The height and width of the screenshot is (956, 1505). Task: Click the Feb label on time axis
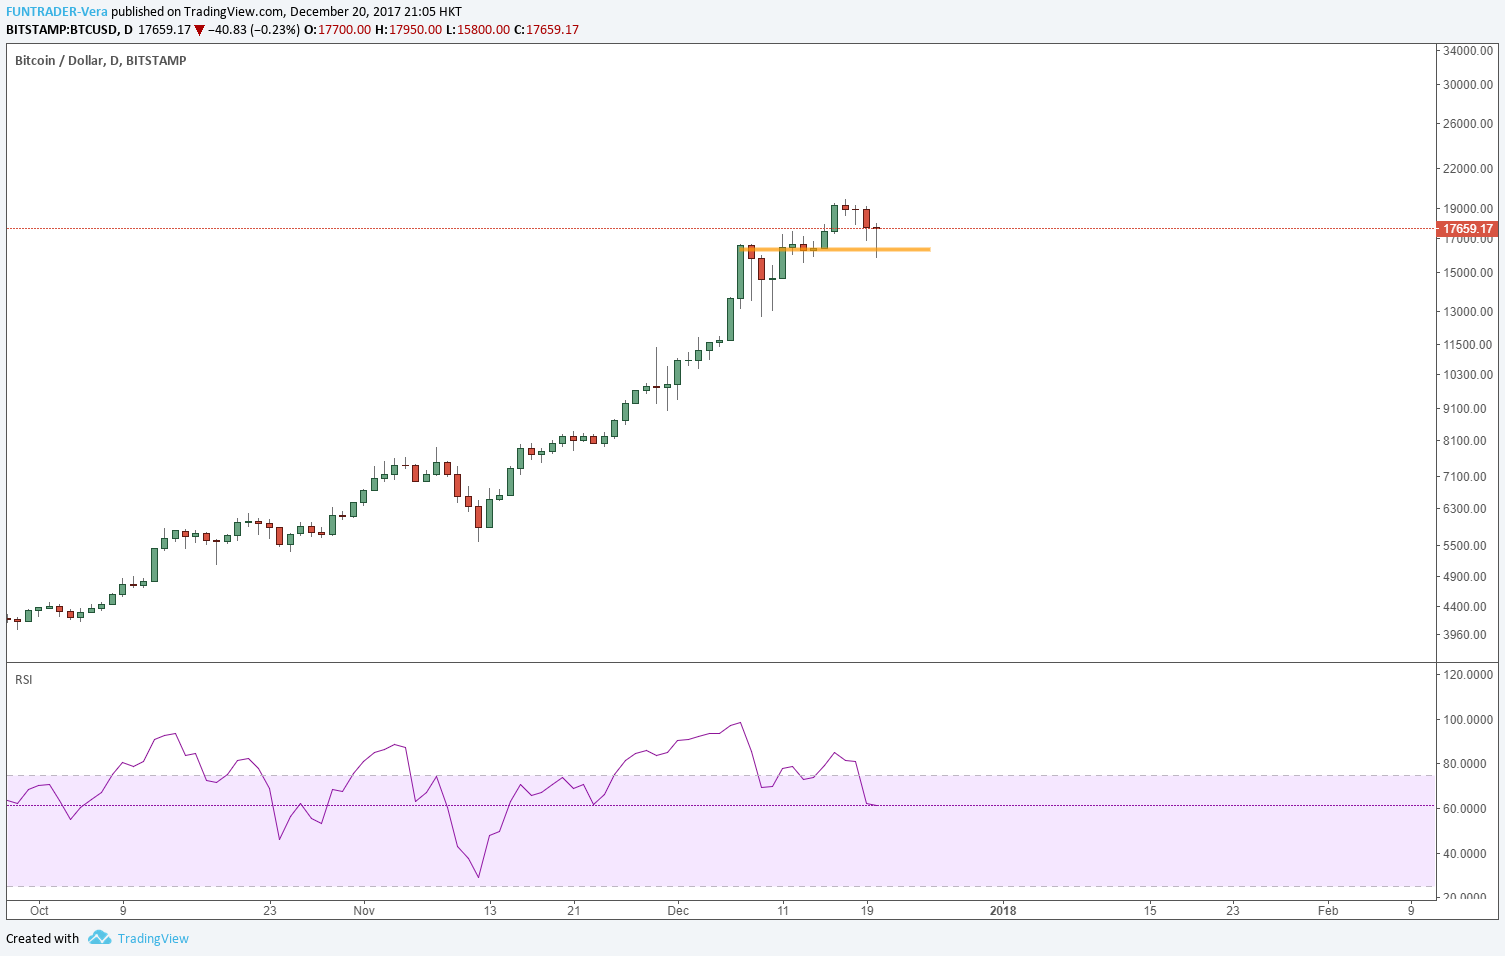click(x=1328, y=910)
